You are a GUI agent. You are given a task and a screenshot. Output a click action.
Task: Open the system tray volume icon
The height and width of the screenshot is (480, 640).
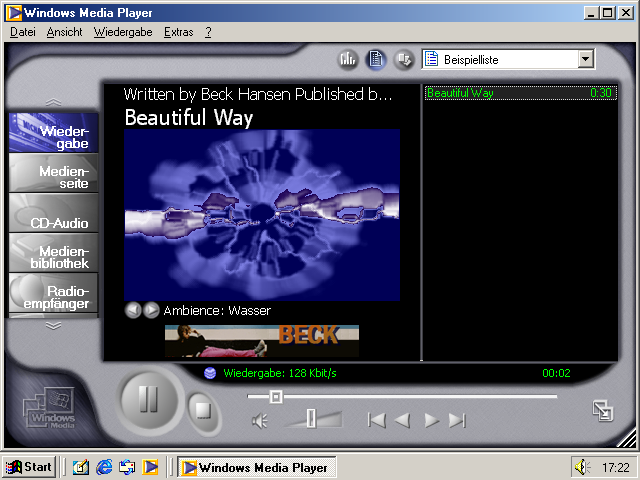pyautogui.click(x=582, y=467)
